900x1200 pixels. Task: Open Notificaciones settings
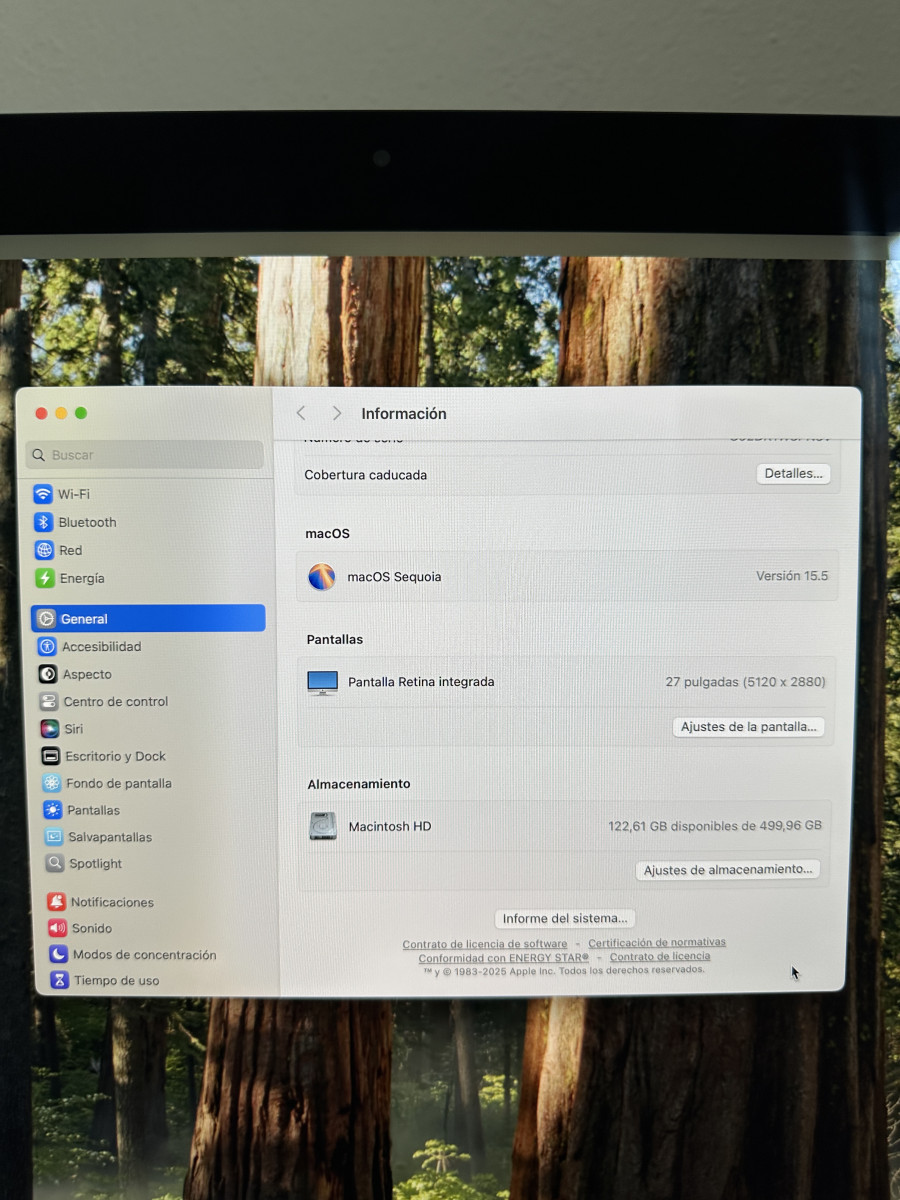(100, 902)
